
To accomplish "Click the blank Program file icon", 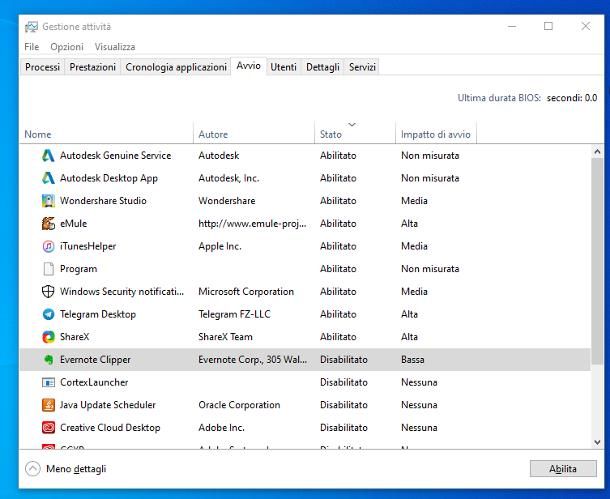I will point(48,269).
